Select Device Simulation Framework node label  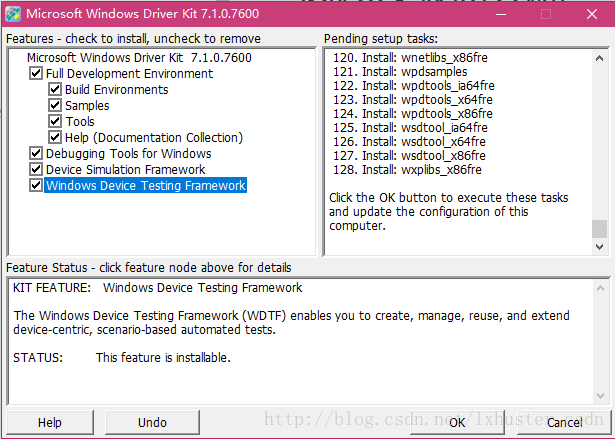coord(126,169)
